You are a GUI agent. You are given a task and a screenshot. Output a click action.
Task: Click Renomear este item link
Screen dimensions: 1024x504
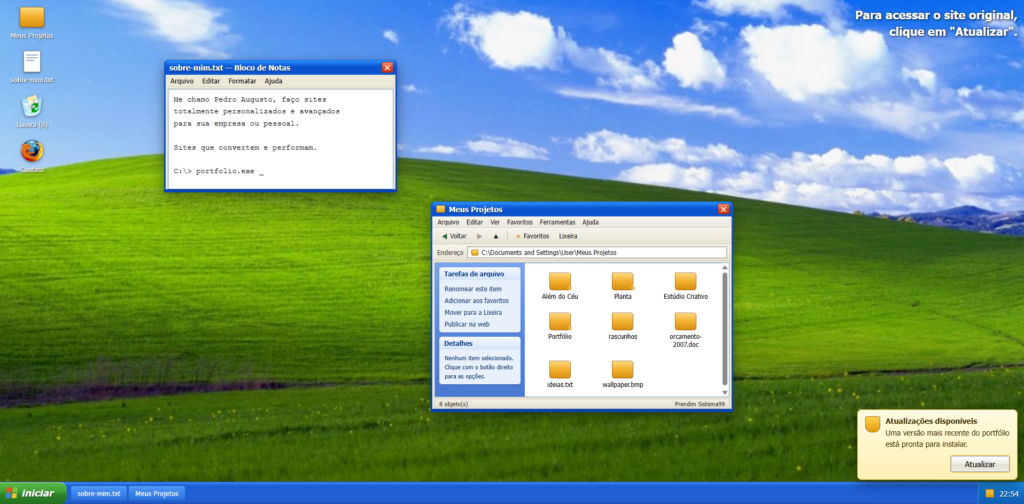tap(473, 289)
